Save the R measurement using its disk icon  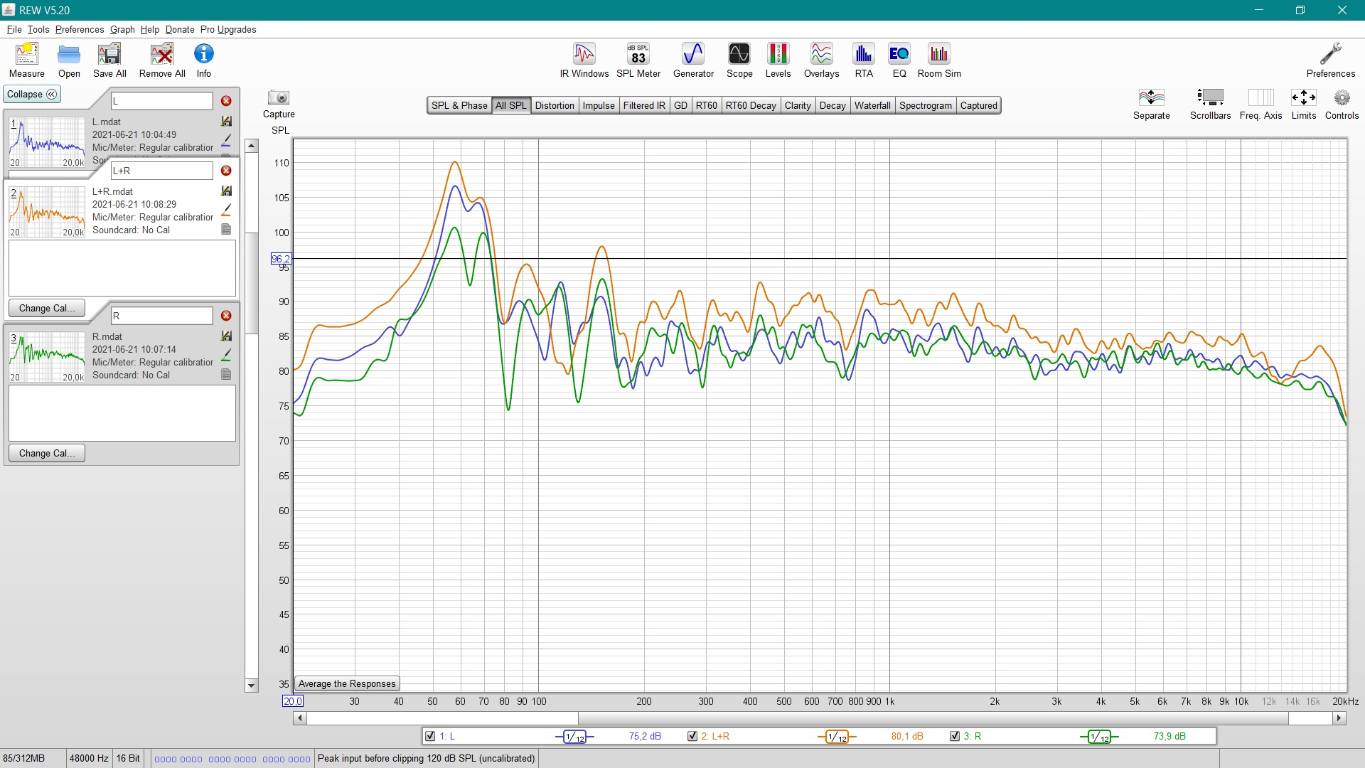[x=226, y=337]
